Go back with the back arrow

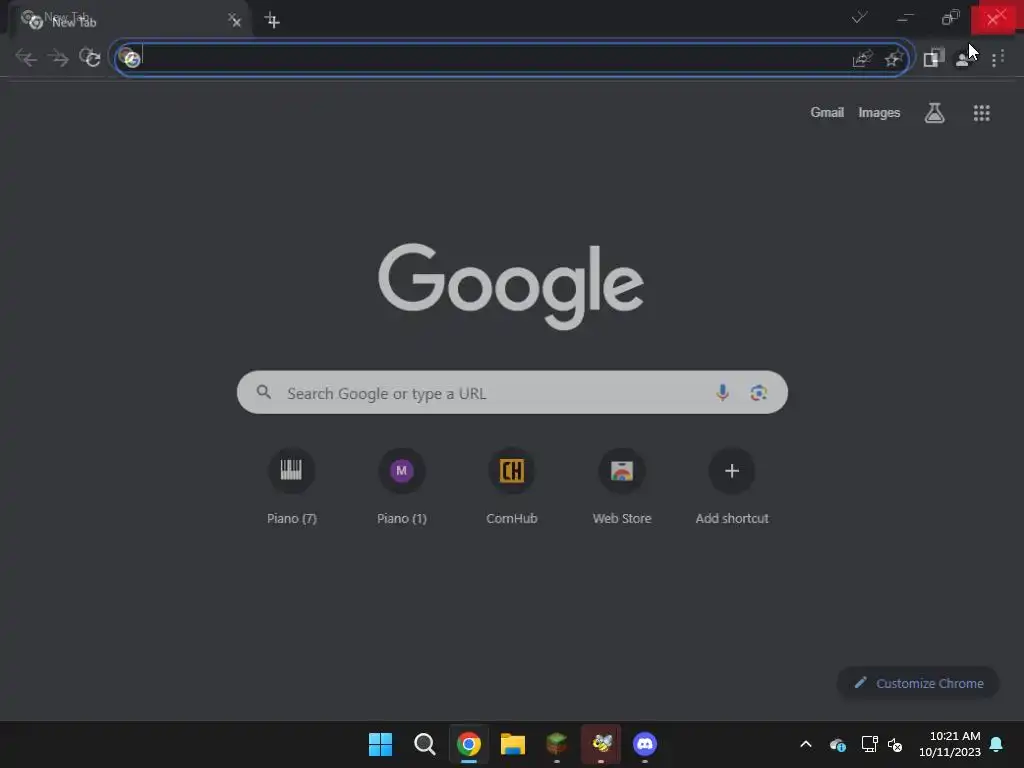coord(26,58)
